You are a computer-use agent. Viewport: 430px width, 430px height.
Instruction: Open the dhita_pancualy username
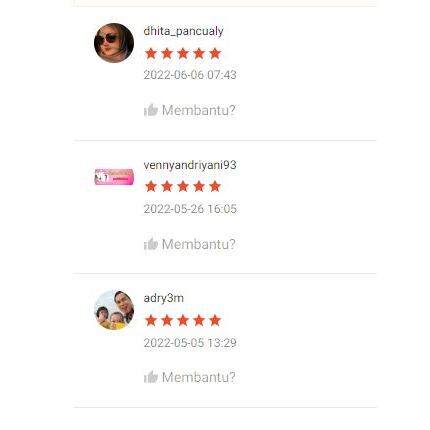183,31
